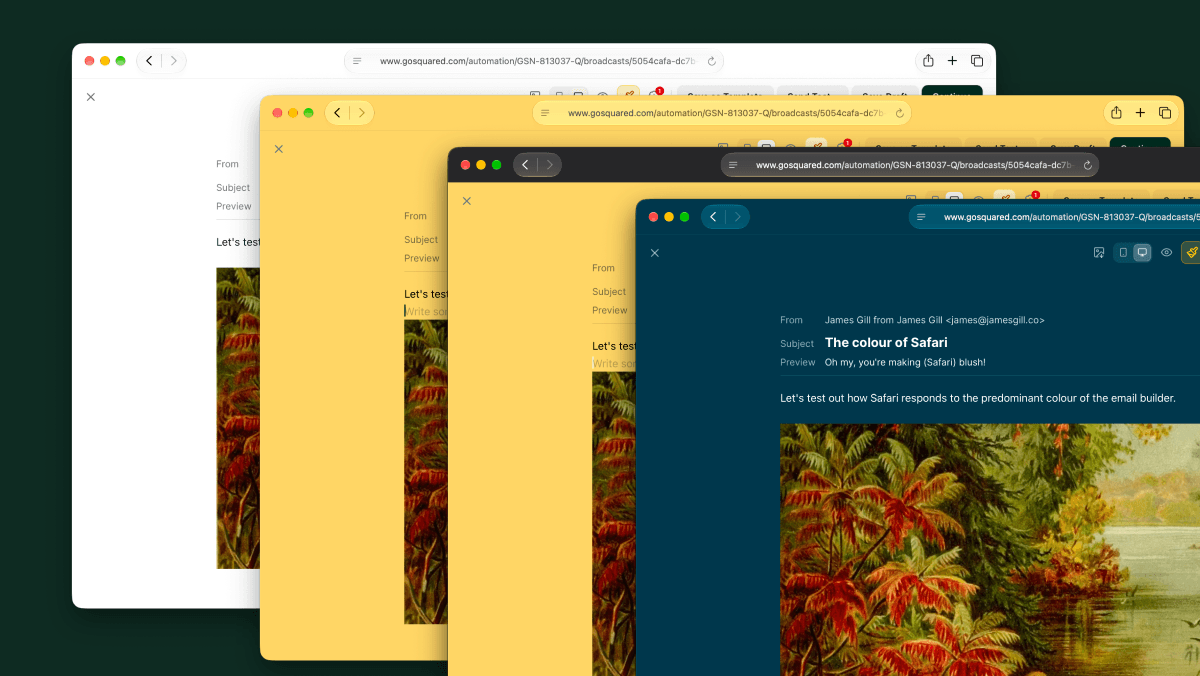Click the 'Subject' label in the dark grey window
This screenshot has height=676, width=1200.
pos(609,292)
